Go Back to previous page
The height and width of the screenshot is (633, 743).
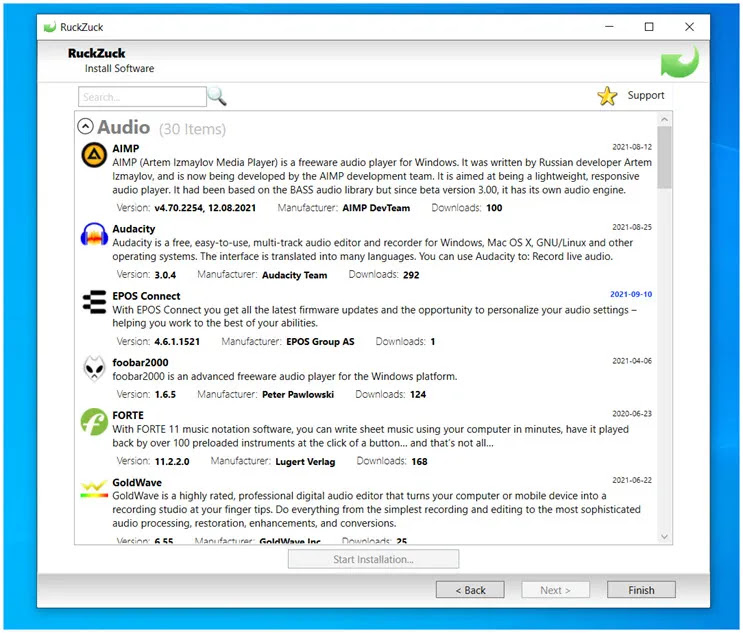click(x=470, y=590)
